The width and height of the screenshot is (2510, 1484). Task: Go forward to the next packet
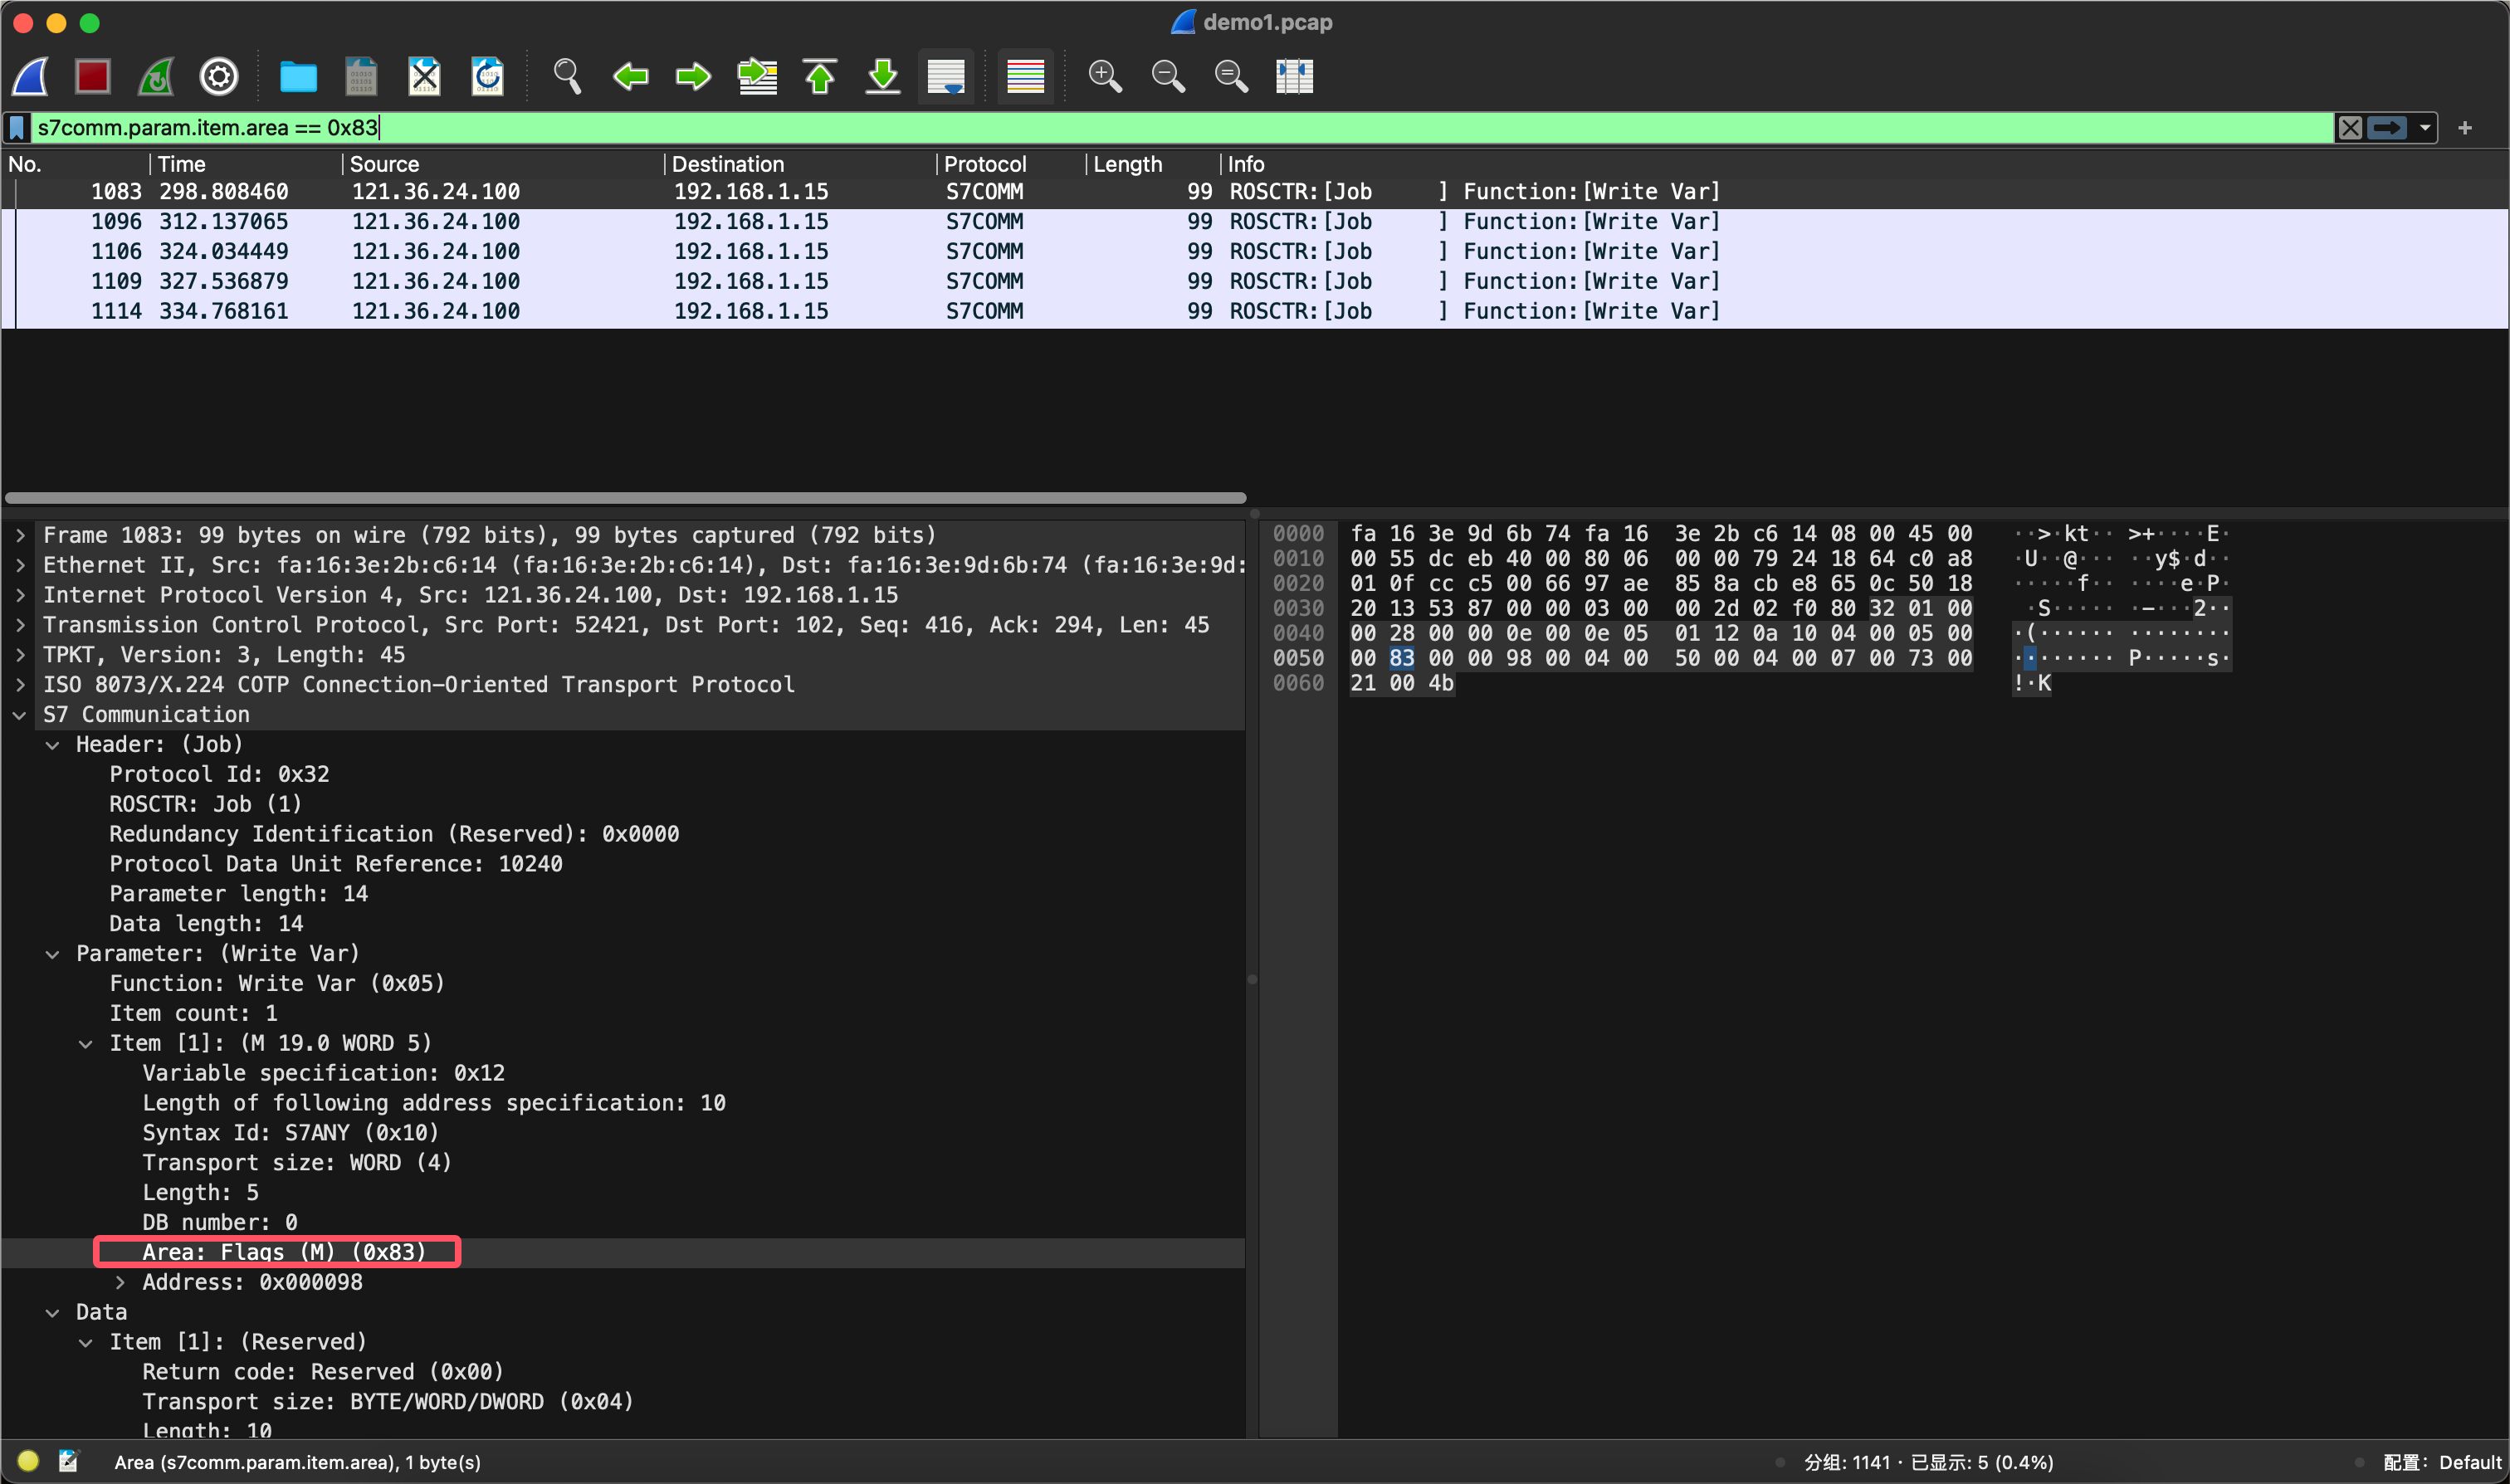[x=693, y=76]
